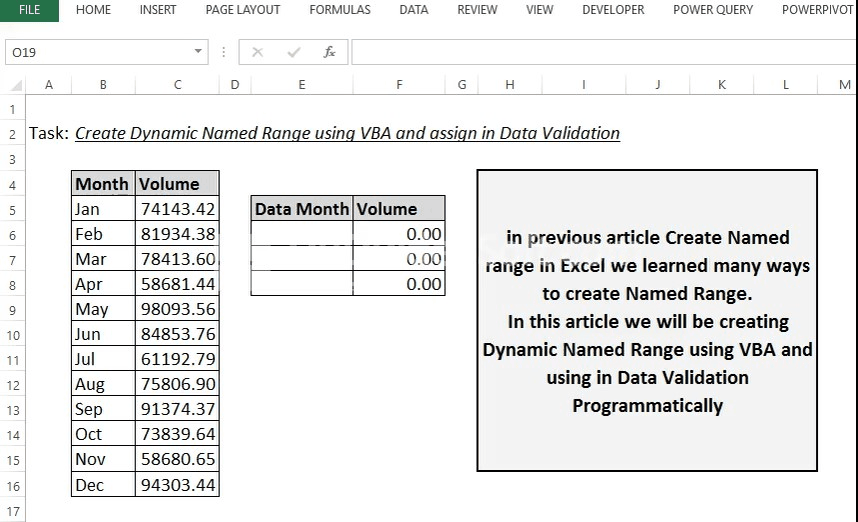The width and height of the screenshot is (858, 522).
Task: Open the REVIEW ribbon tab
Action: click(477, 10)
